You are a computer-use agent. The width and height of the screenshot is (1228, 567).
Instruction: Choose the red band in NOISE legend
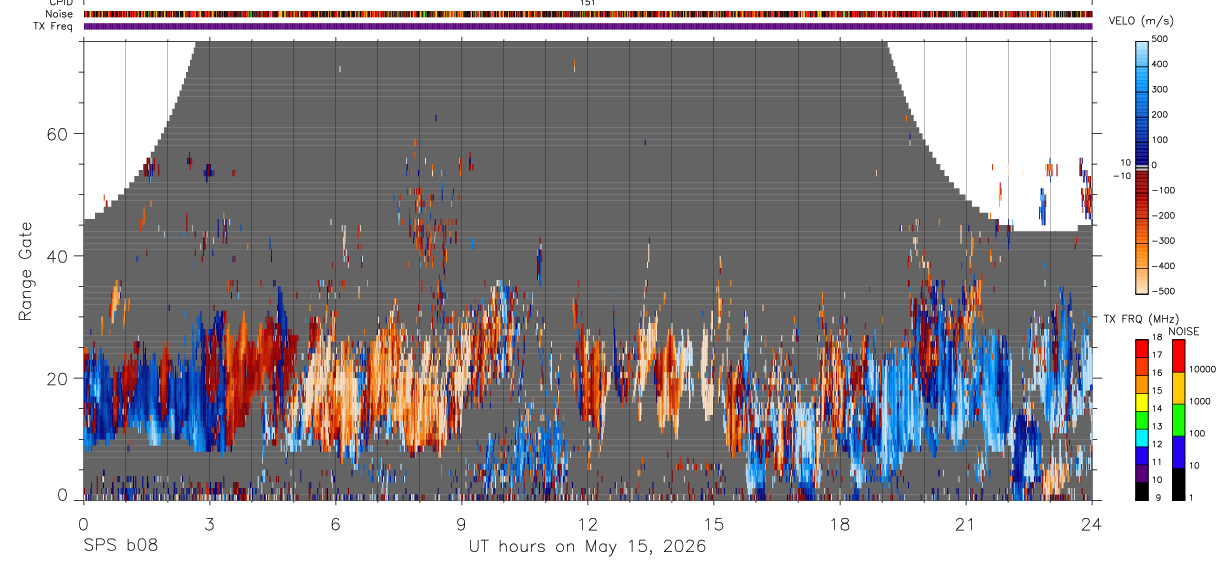tap(1179, 356)
